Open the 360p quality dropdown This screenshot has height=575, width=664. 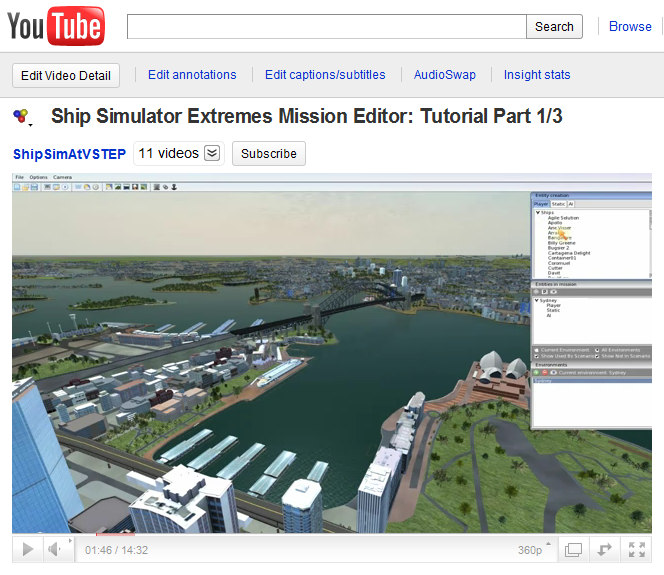(x=534, y=550)
